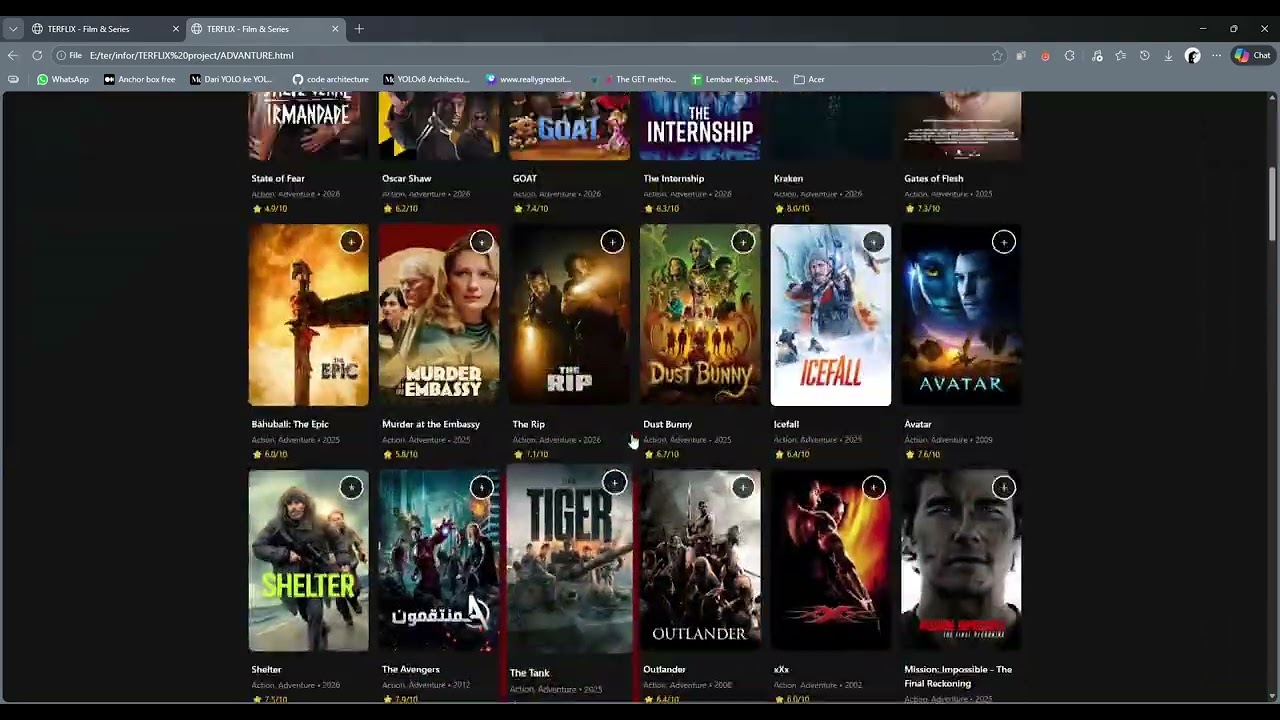
Task: Click the Gates of Flesh title
Action: tap(934, 178)
